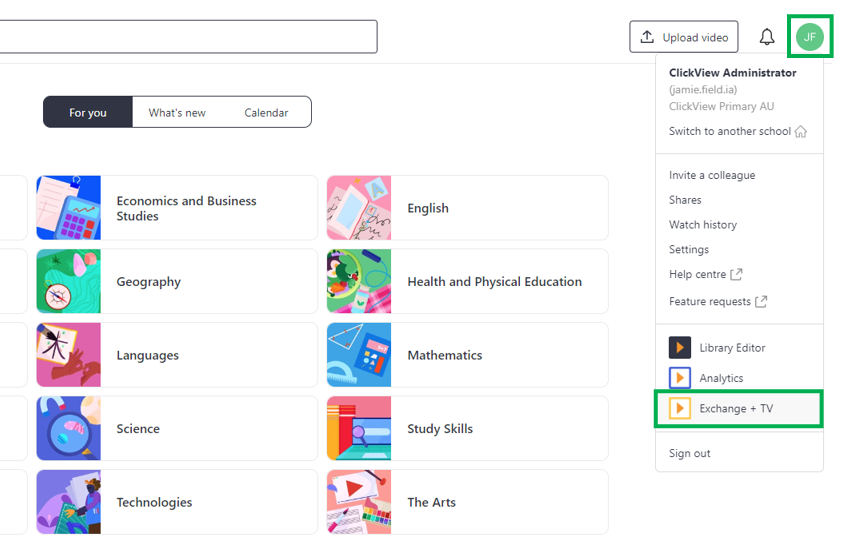The image size is (848, 541).
Task: Click Invite a colleague
Action: click(712, 175)
